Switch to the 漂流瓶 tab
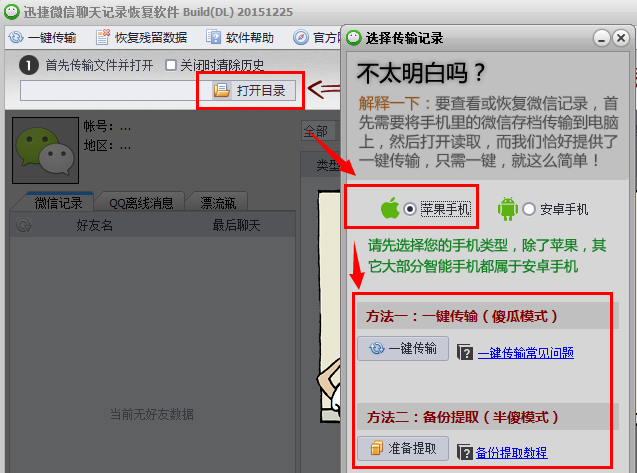637x473 pixels. [x=218, y=202]
